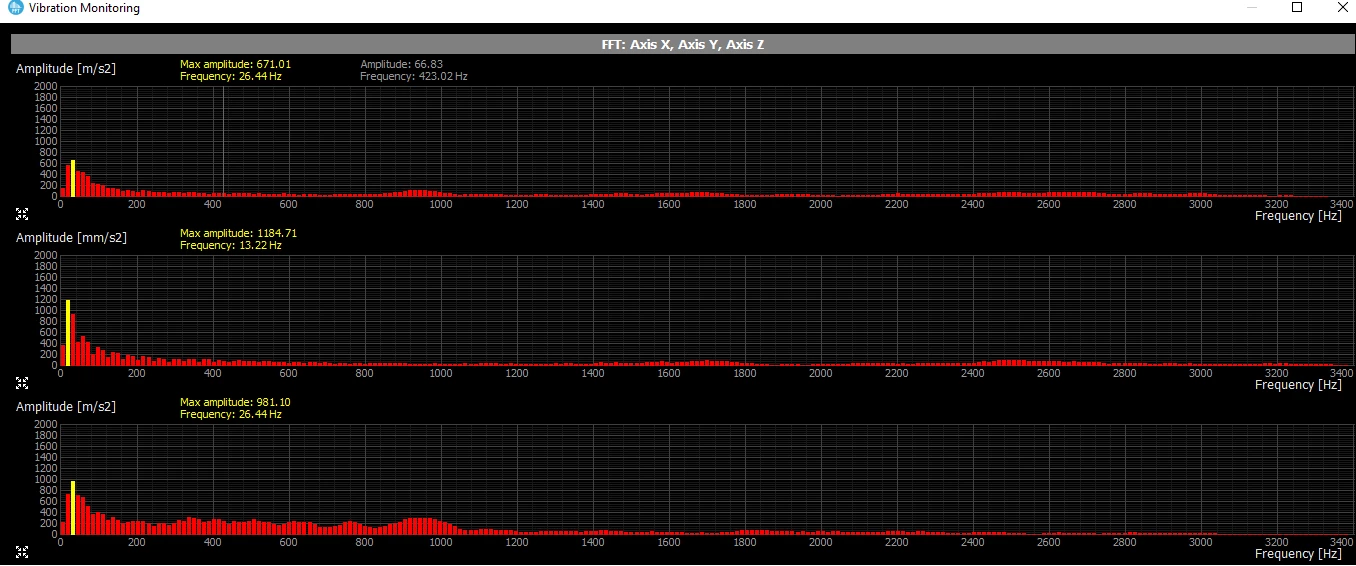Click the yellow 26.44 Hz peak bar in top chart
Screen dimensions: 1356x566
point(73,178)
